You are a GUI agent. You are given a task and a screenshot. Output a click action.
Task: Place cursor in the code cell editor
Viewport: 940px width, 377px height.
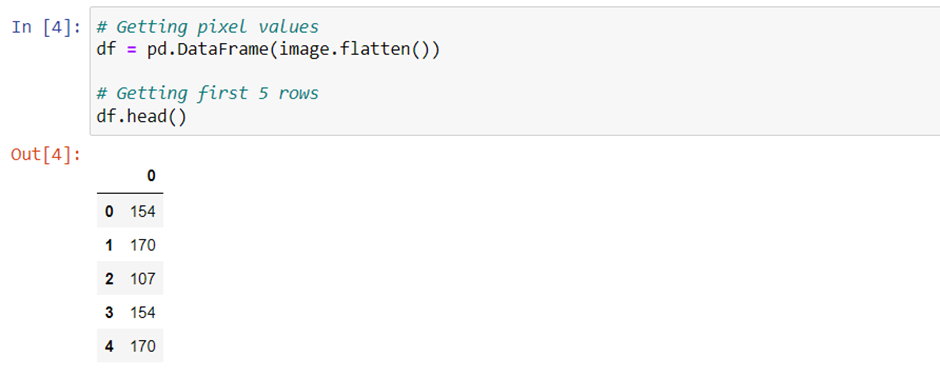[x=514, y=71]
